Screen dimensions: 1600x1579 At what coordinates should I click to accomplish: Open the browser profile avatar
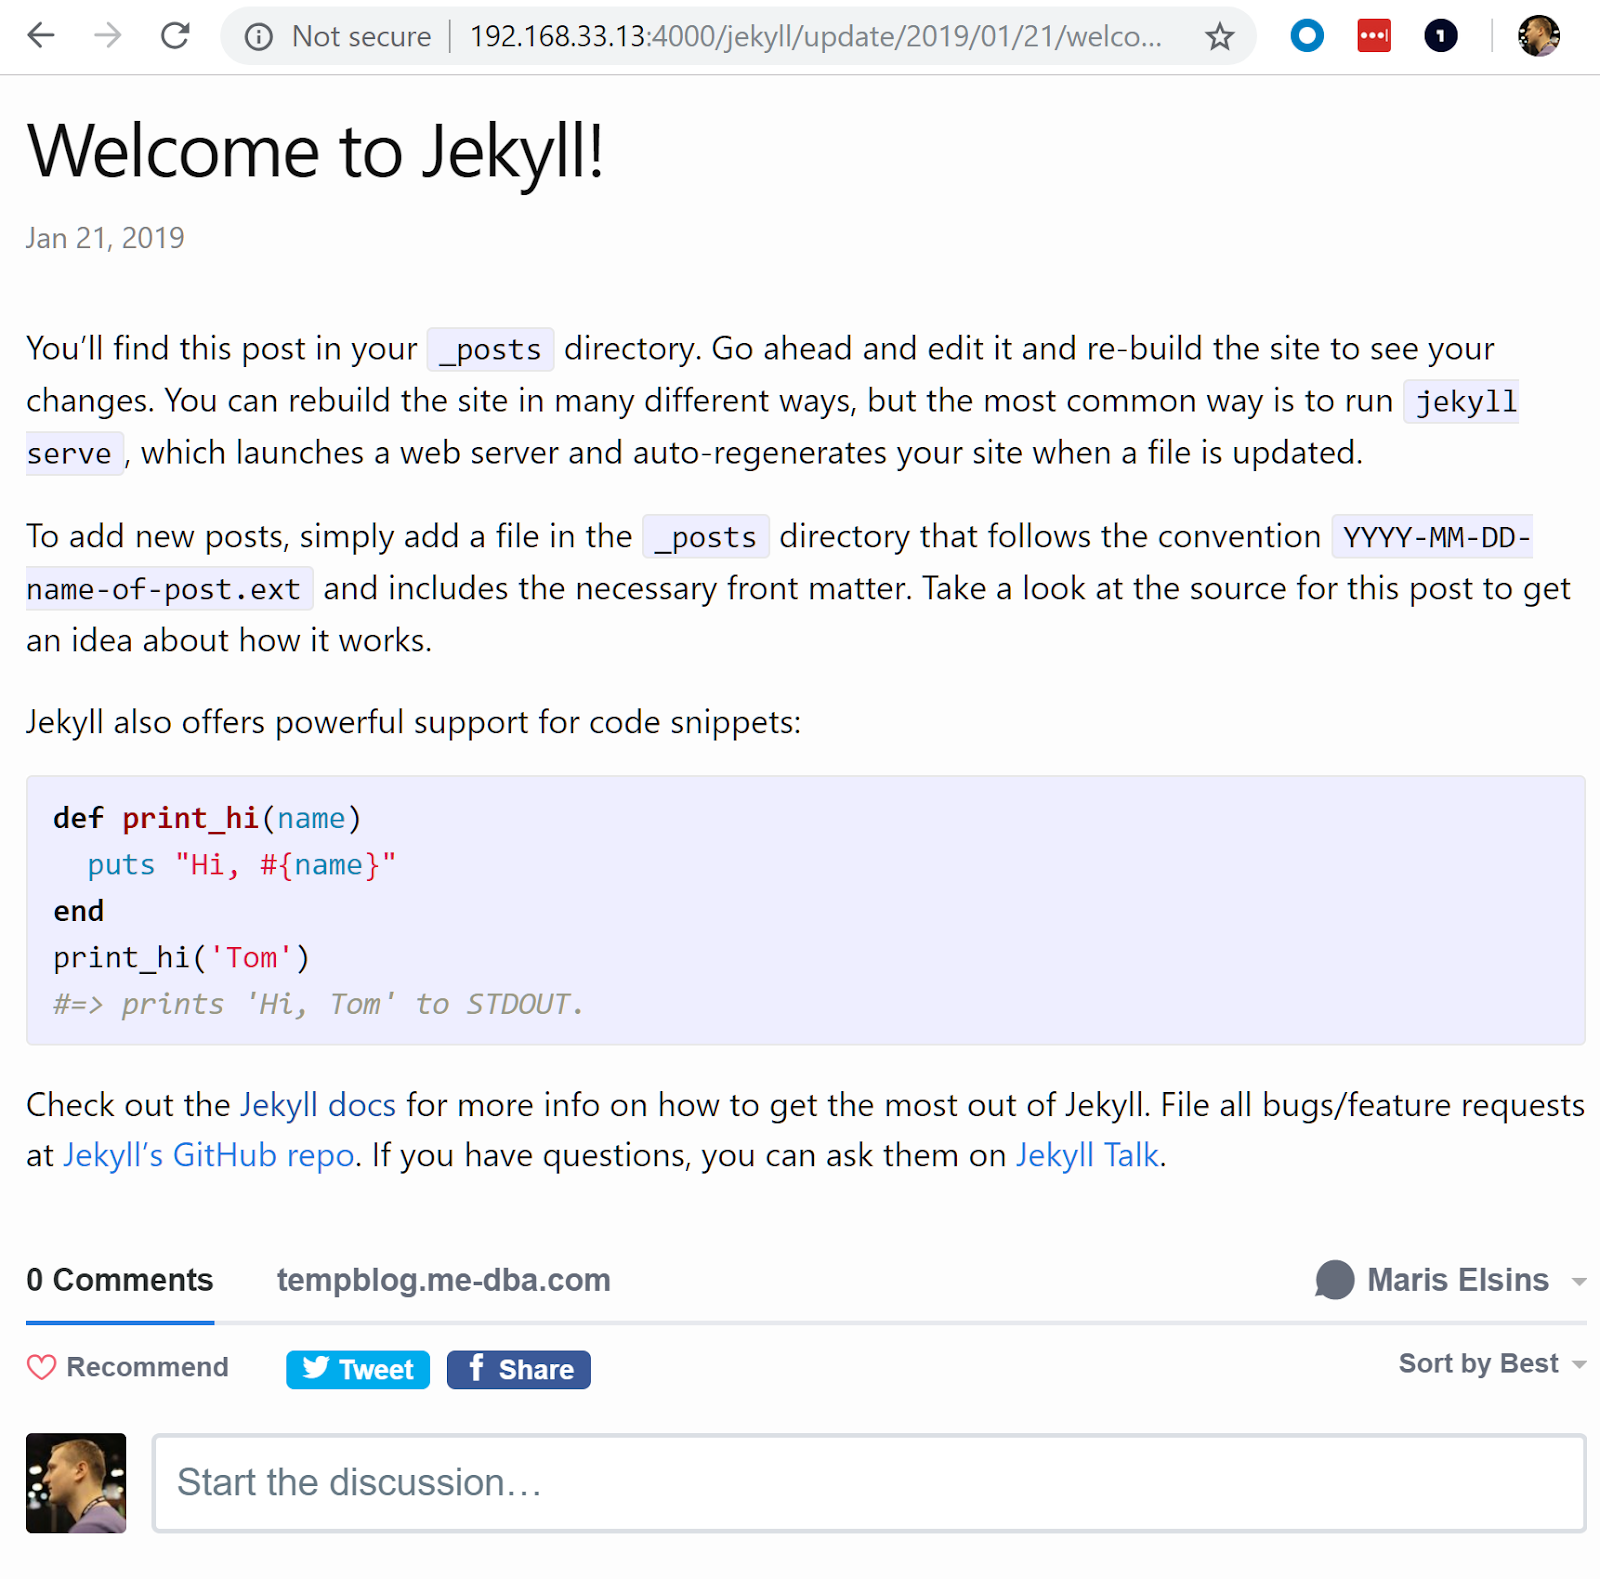point(1538,37)
